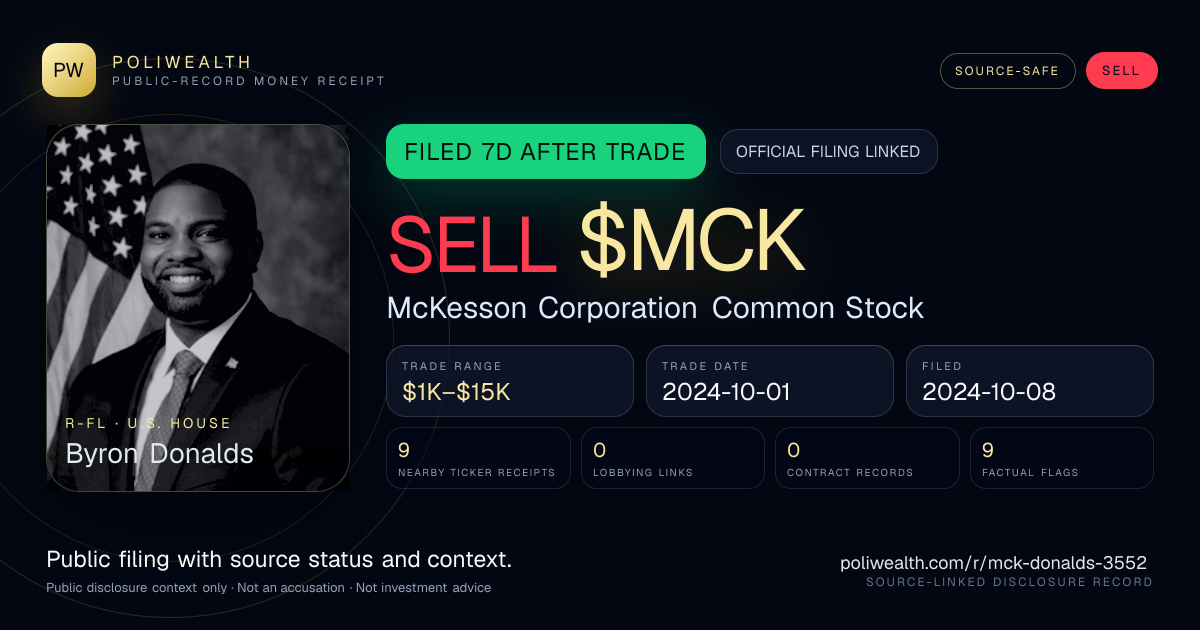This screenshot has height=630, width=1200.
Task: Open the Trade Range $1K–$15K card
Action: pyautogui.click(x=510, y=381)
